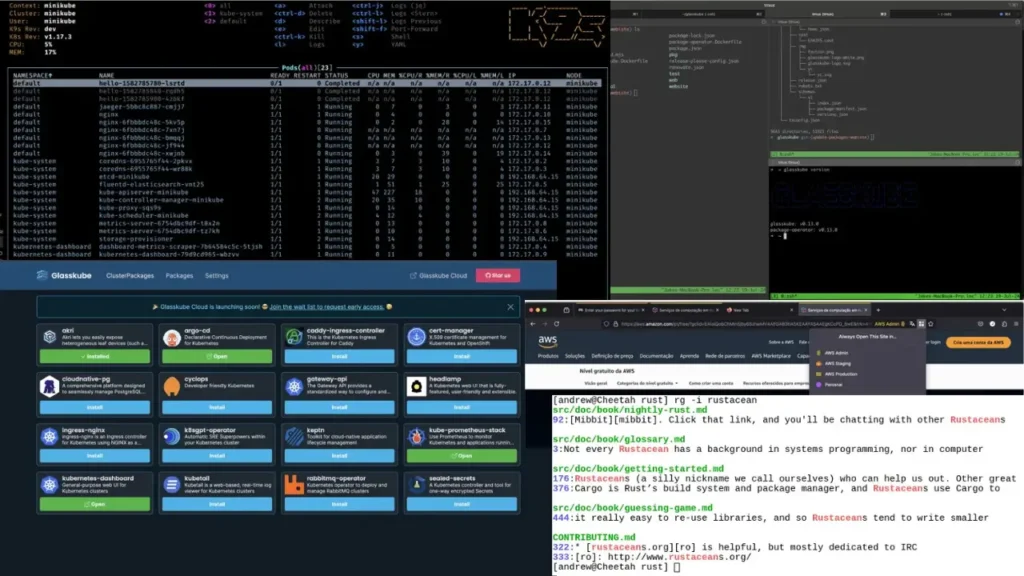Select the storage-provisioner pod row in K9s
1024x576 pixels.
coord(306,239)
